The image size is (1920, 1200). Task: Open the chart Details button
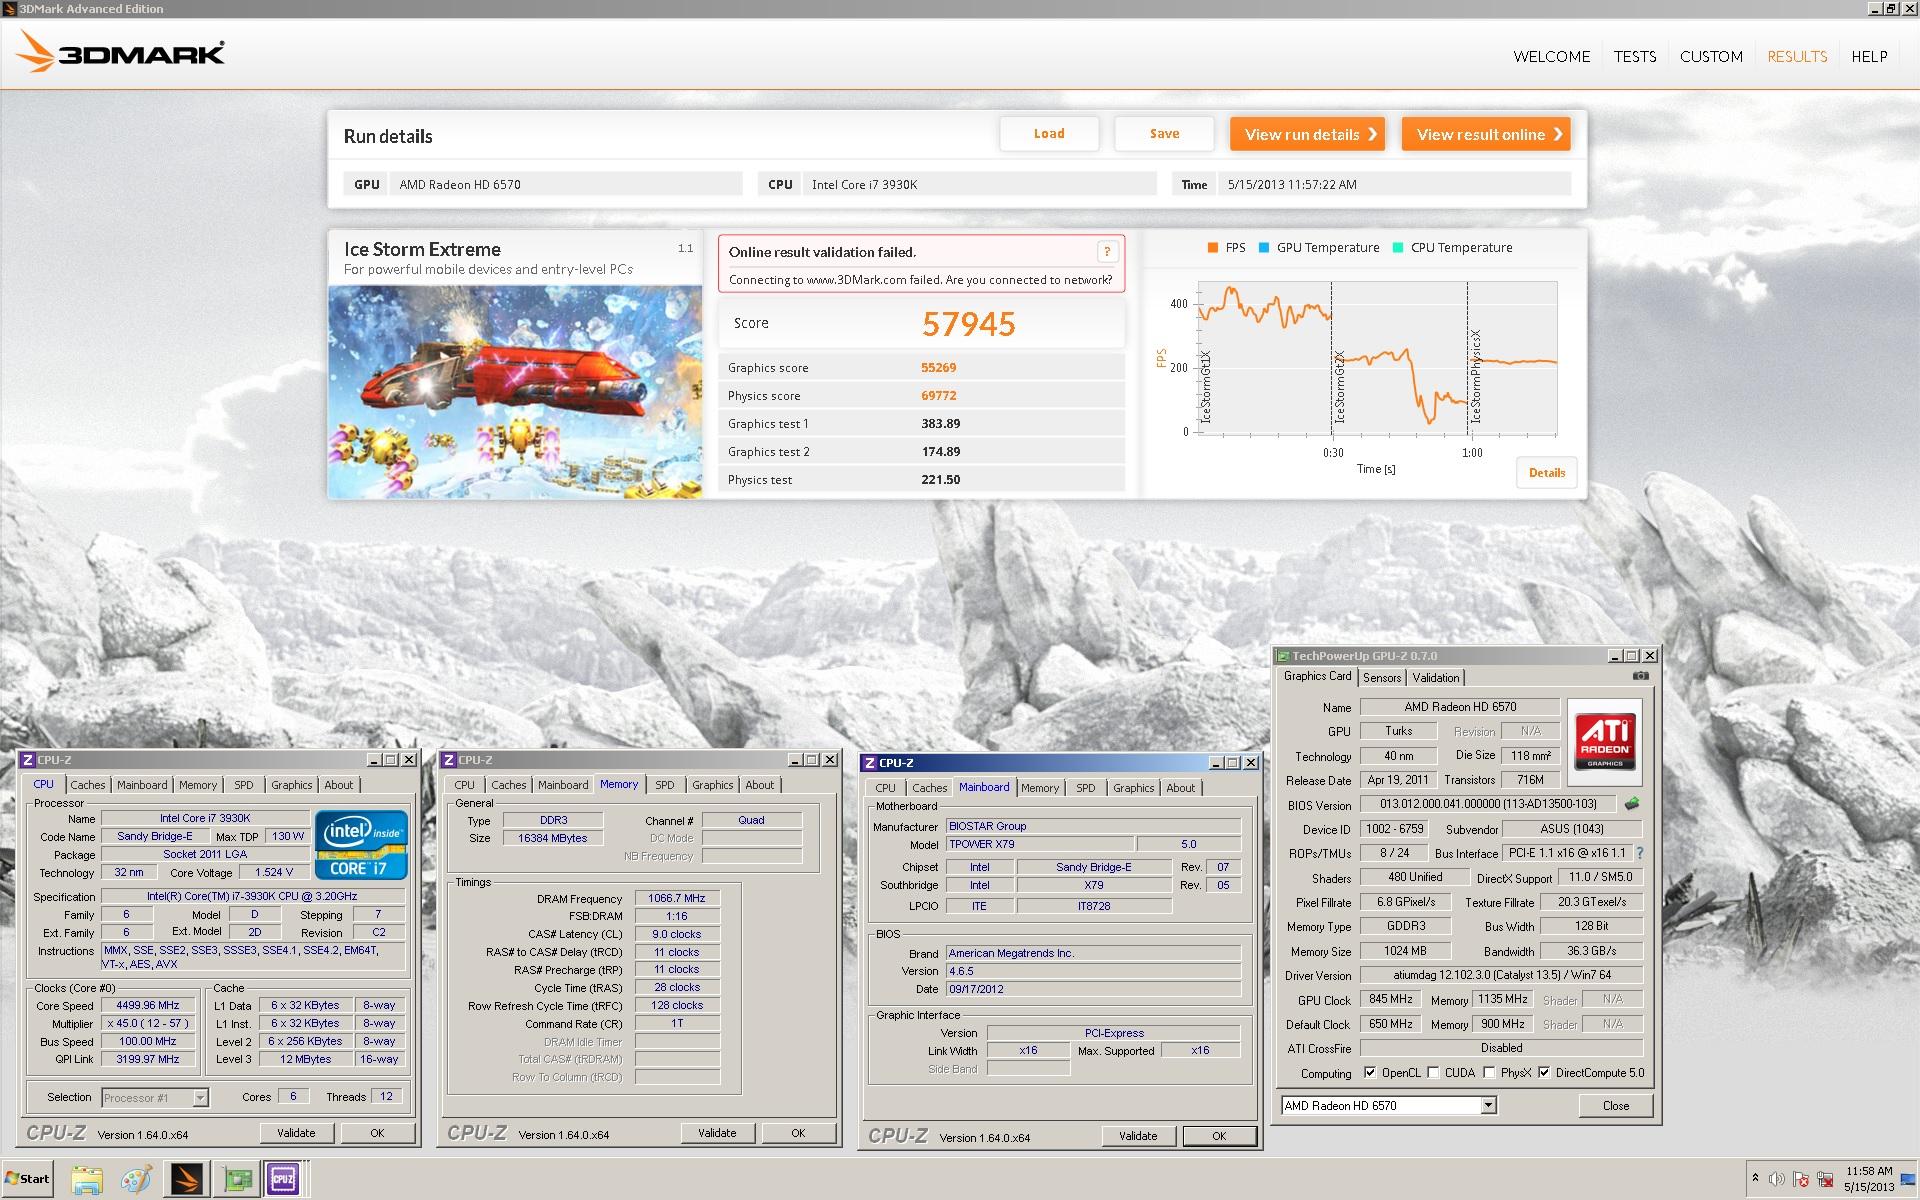tap(1547, 473)
